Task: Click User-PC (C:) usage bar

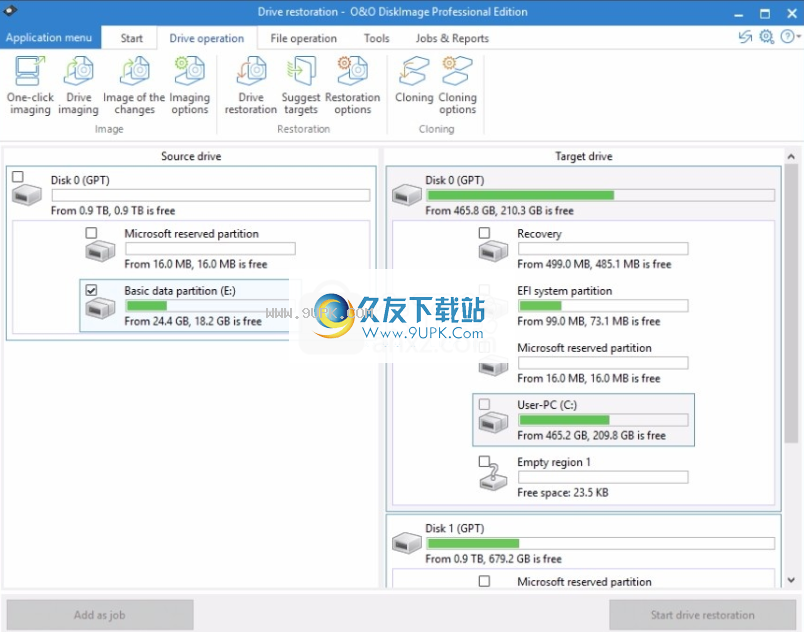Action: click(x=603, y=420)
